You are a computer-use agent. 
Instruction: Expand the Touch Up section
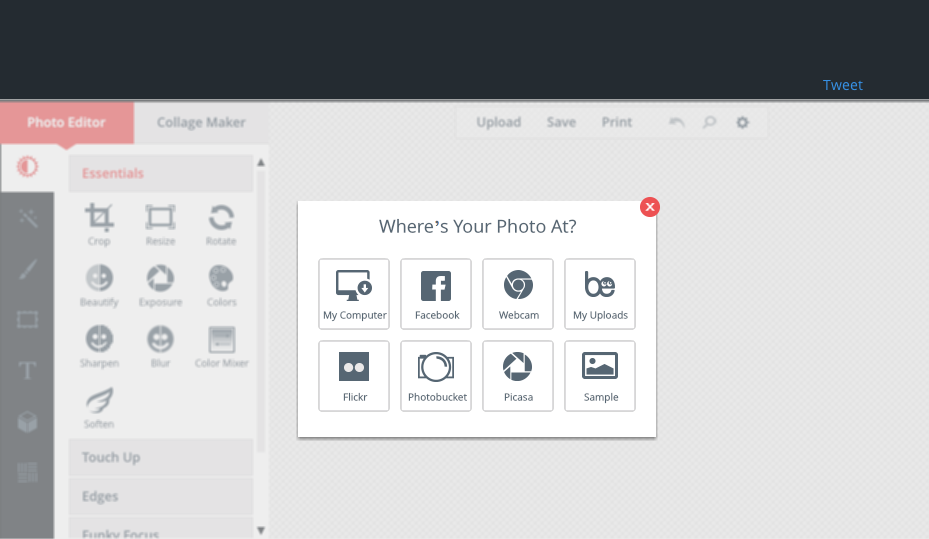tap(161, 457)
